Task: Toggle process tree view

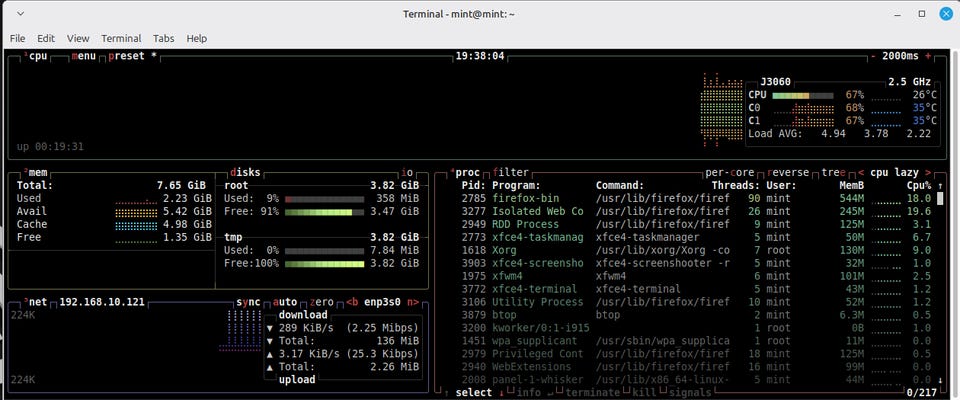Action: pos(833,173)
